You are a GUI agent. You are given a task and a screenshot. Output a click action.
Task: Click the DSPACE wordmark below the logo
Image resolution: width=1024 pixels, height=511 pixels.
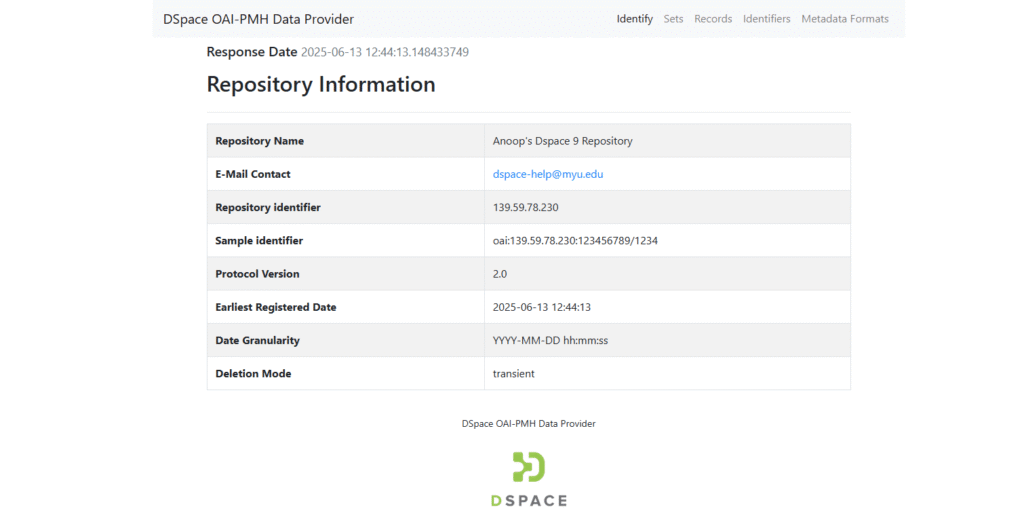(529, 501)
